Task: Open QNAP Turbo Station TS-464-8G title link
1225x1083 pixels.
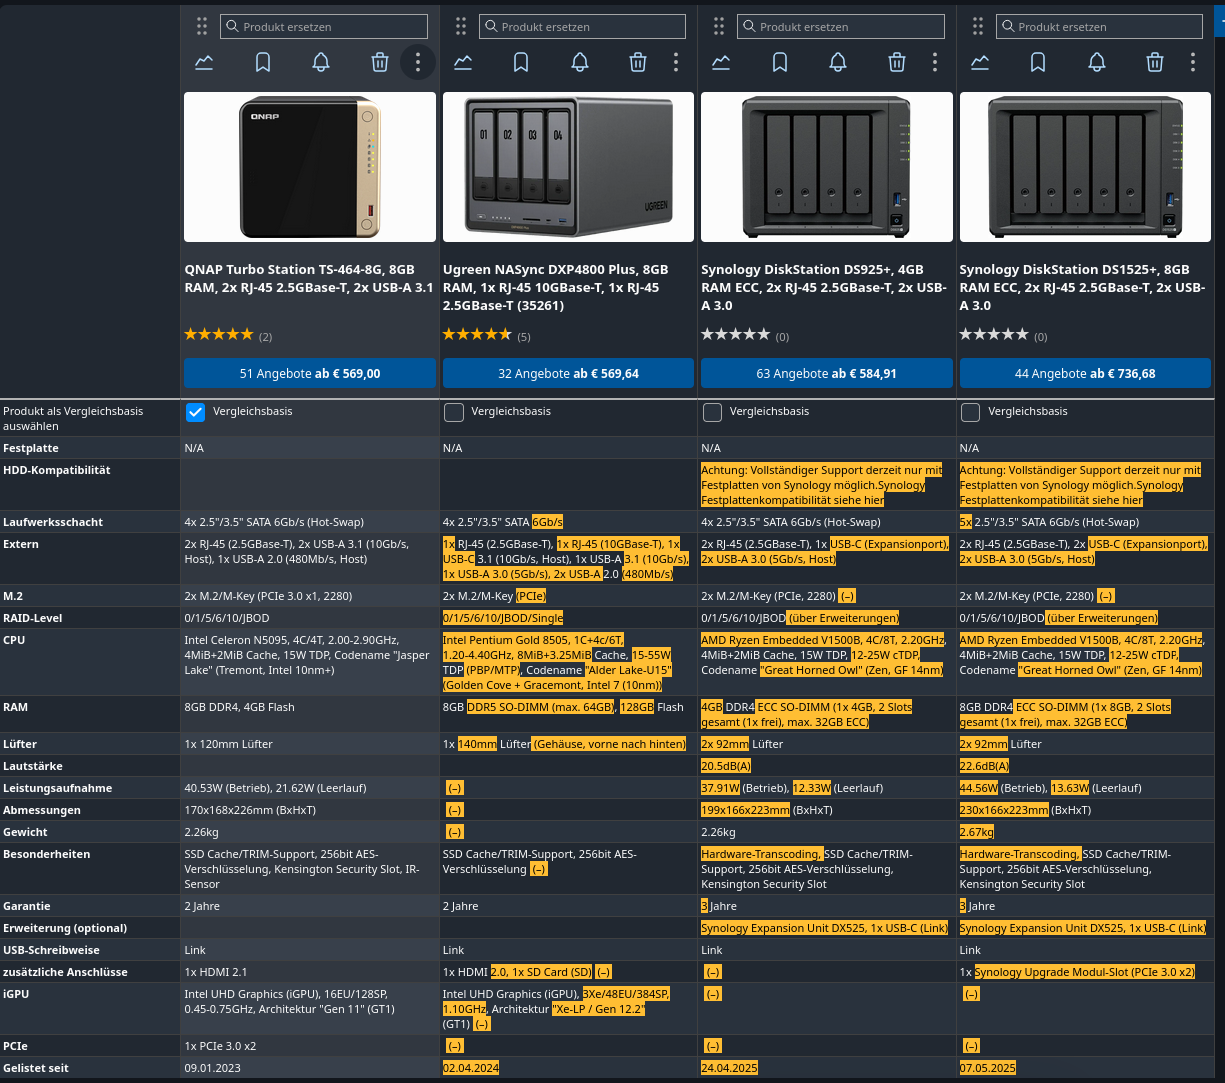Action: [x=309, y=278]
